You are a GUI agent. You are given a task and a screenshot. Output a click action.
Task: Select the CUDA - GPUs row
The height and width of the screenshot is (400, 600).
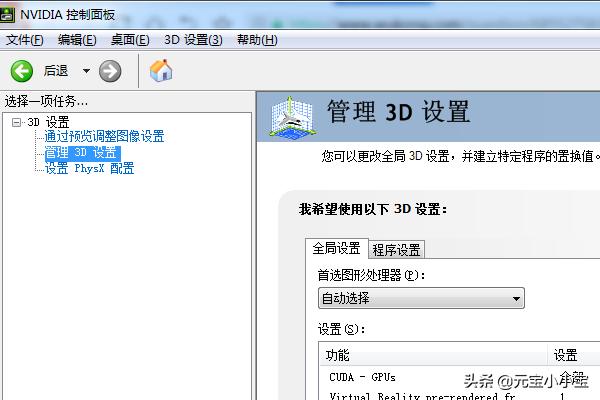pos(460,377)
